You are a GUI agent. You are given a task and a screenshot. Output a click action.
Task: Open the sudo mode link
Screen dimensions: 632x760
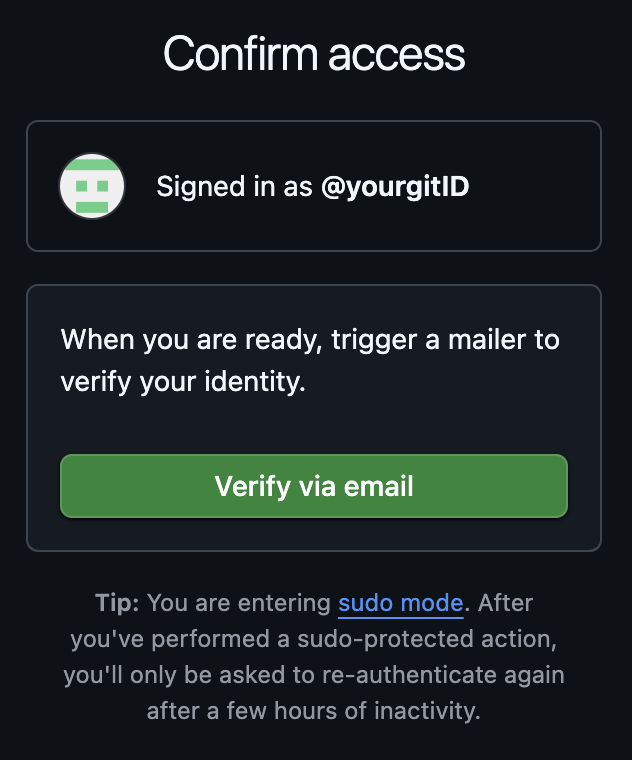pyautogui.click(x=401, y=603)
